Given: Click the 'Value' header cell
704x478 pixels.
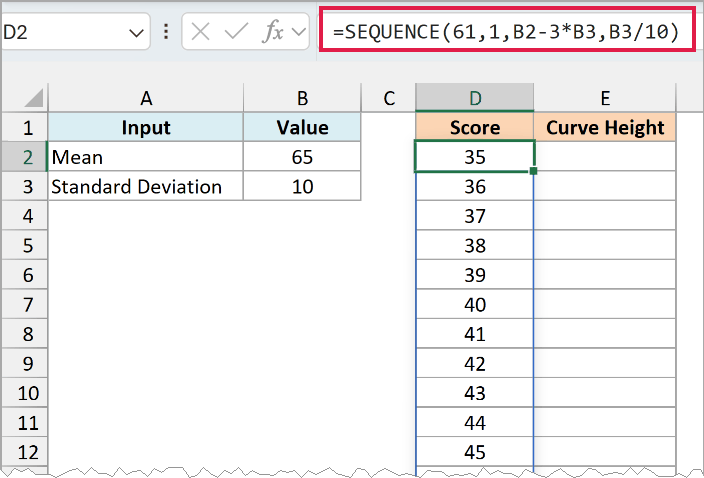Looking at the screenshot, I should [x=302, y=127].
